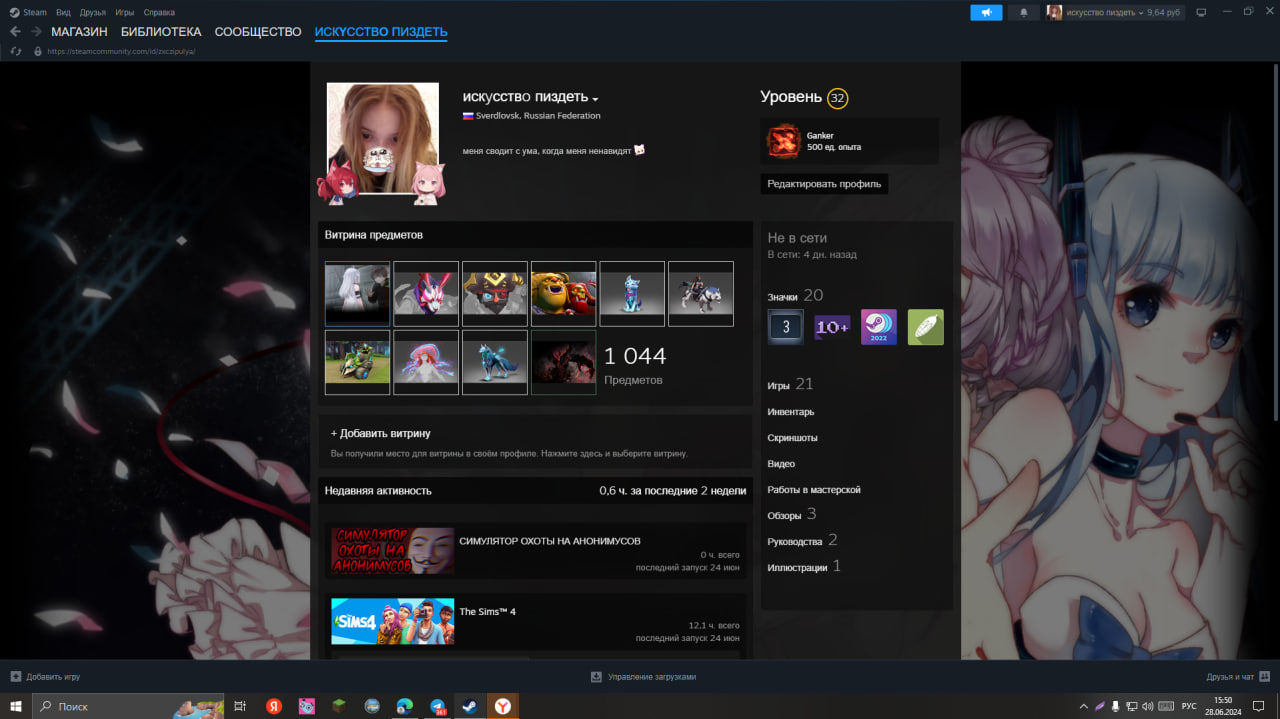Open the green feather badge
This screenshot has width=1280, height=719.
(x=926, y=327)
